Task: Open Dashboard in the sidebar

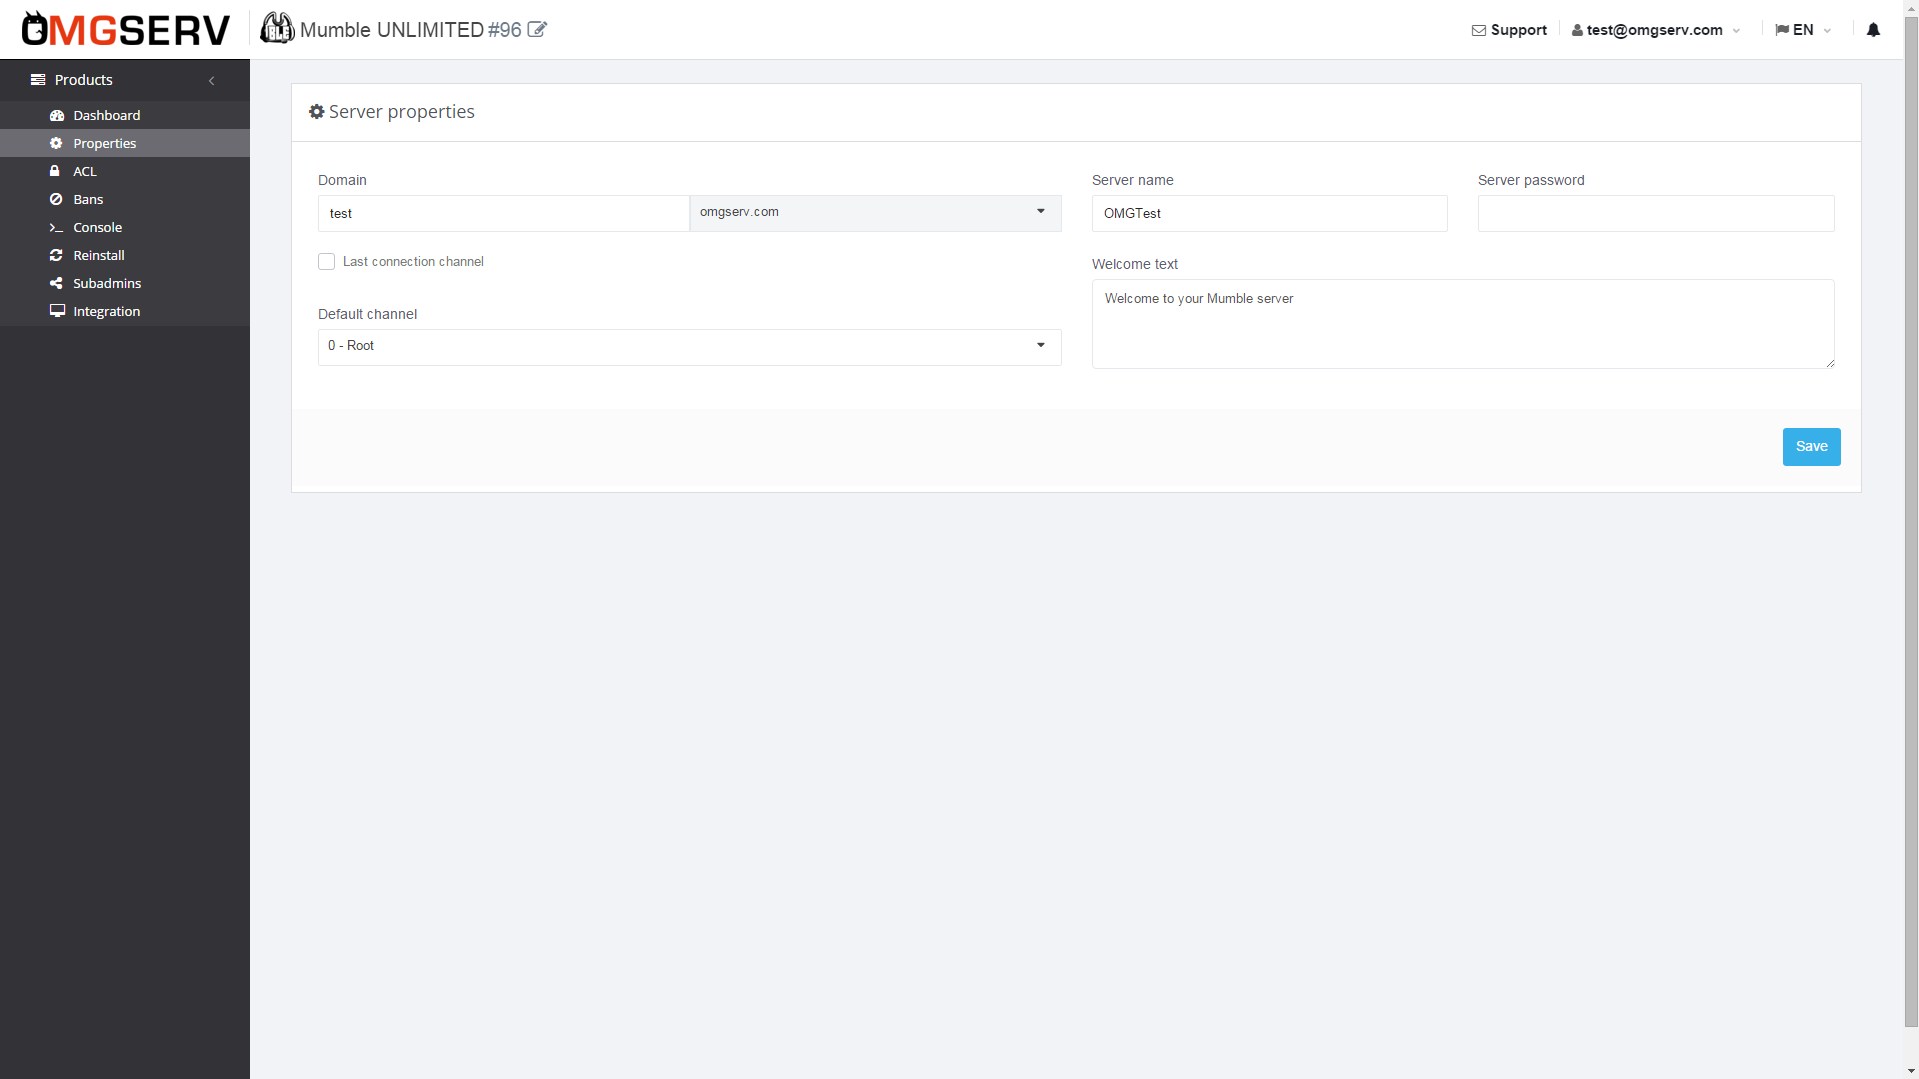Action: (x=125, y=116)
